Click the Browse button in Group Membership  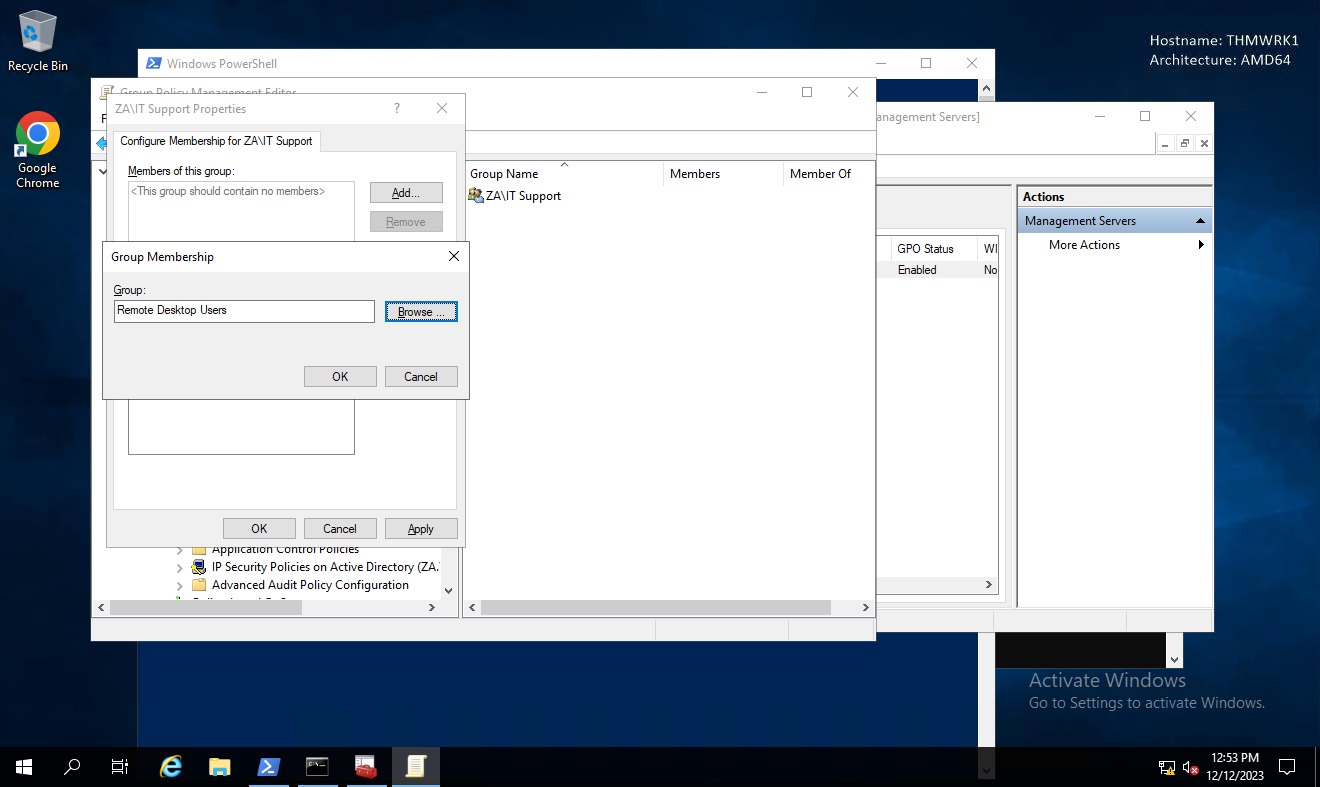(x=421, y=312)
